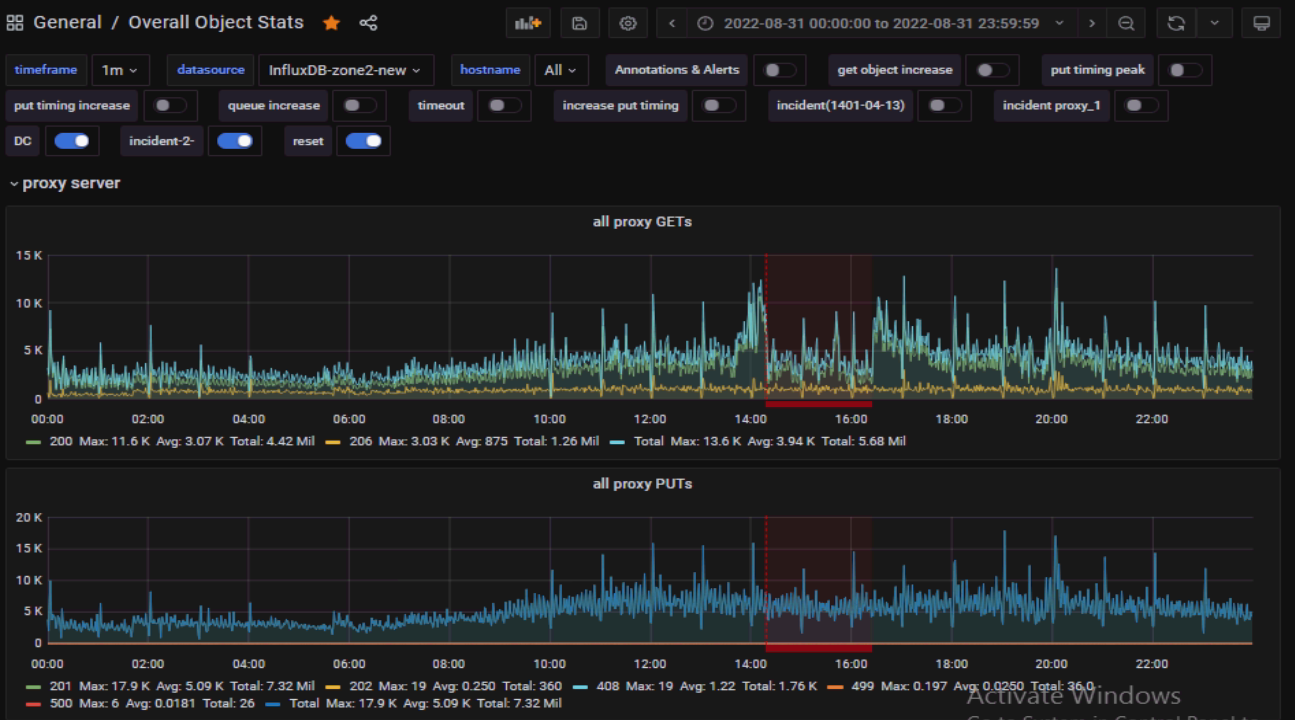Open the datasource InfluxDB-zone2-new dropdown
The height and width of the screenshot is (720, 1295).
tap(345, 70)
